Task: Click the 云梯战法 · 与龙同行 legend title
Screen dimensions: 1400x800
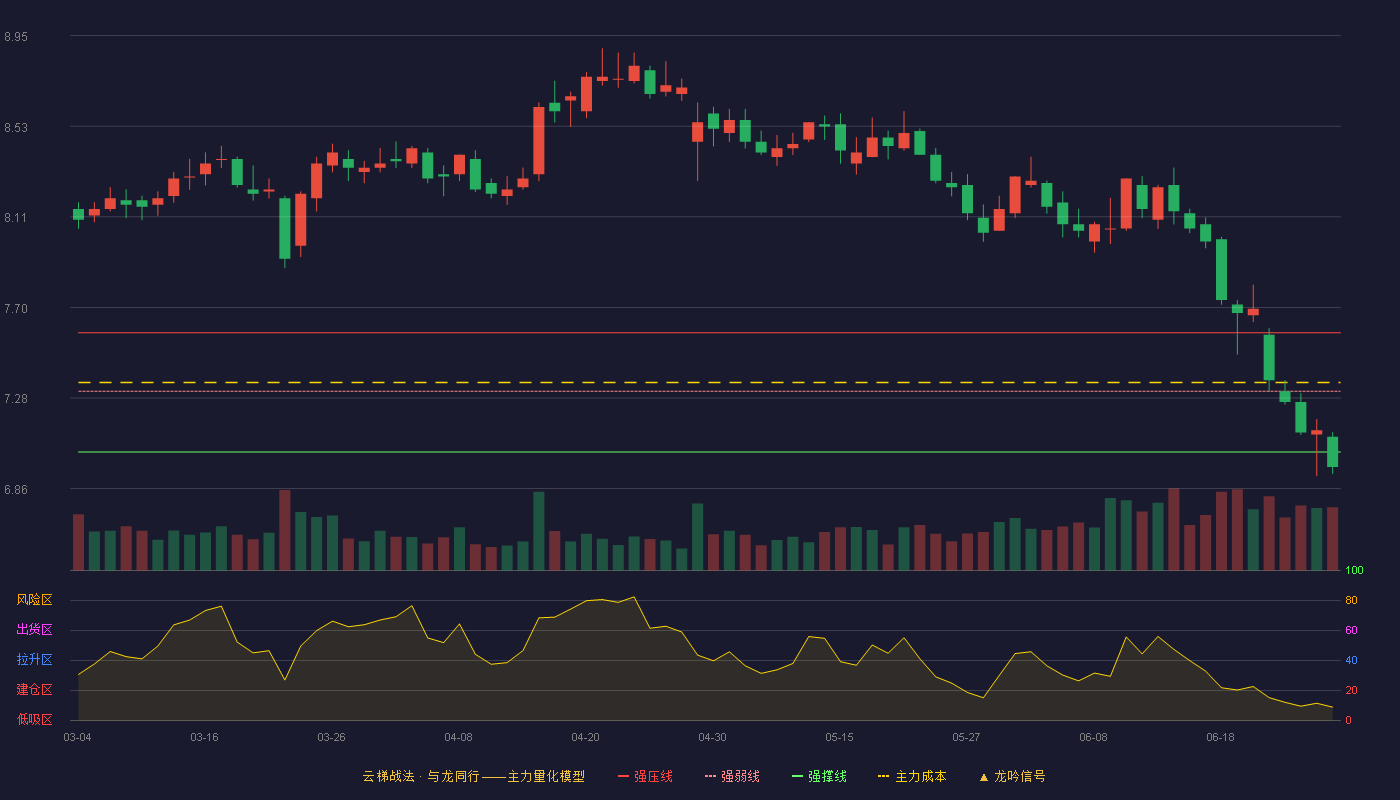Action: click(x=474, y=776)
